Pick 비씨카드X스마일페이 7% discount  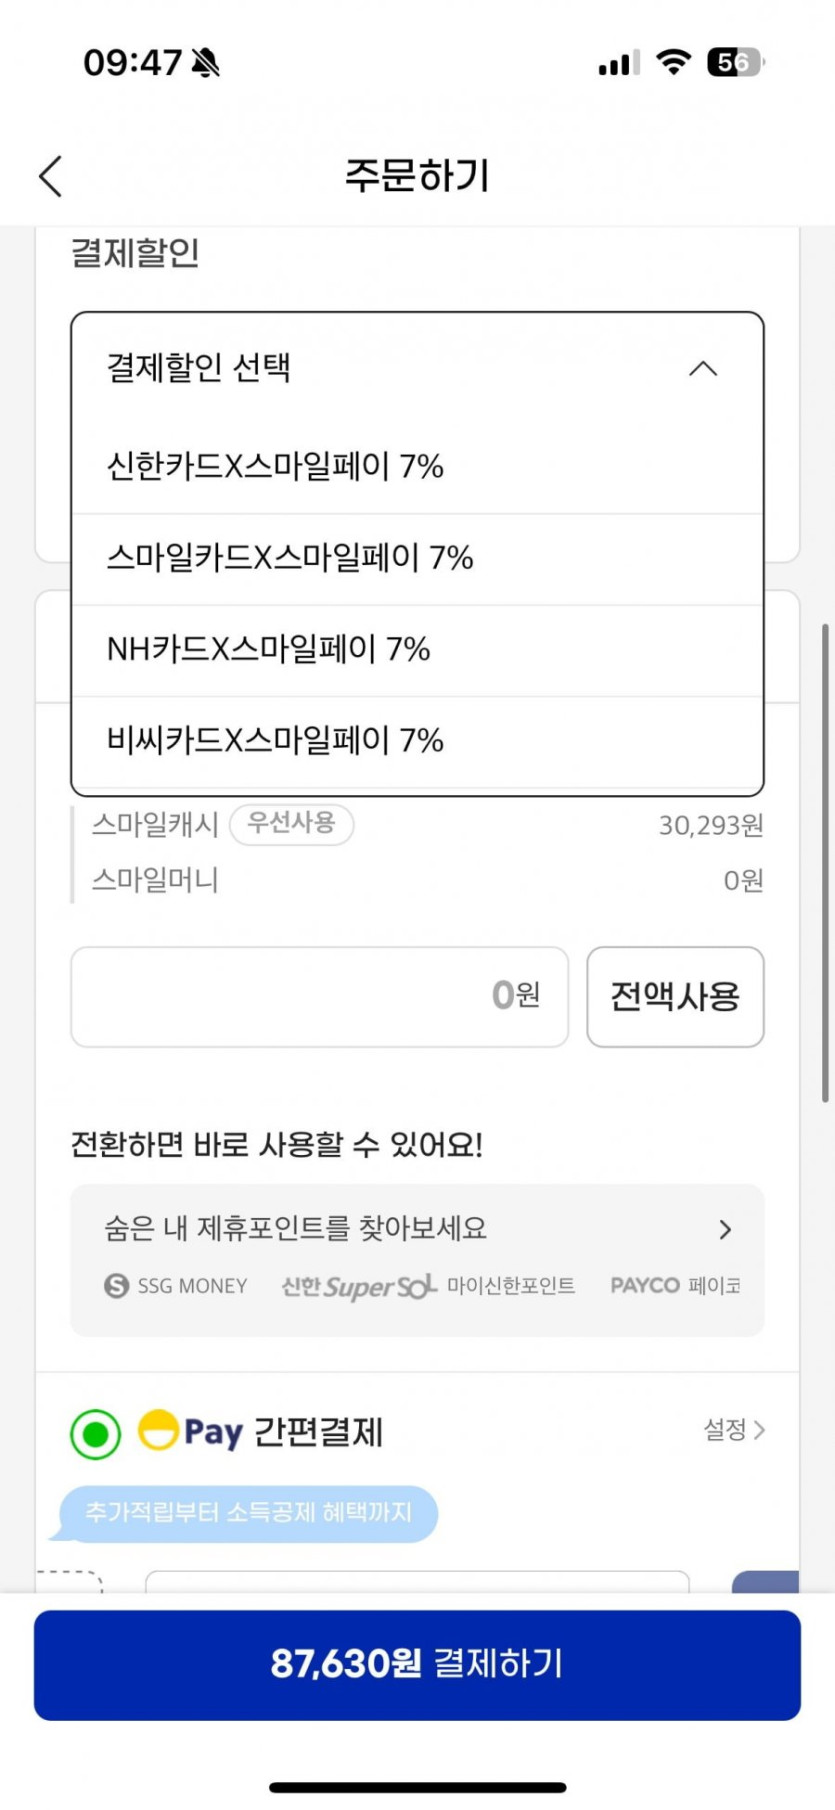pos(275,741)
